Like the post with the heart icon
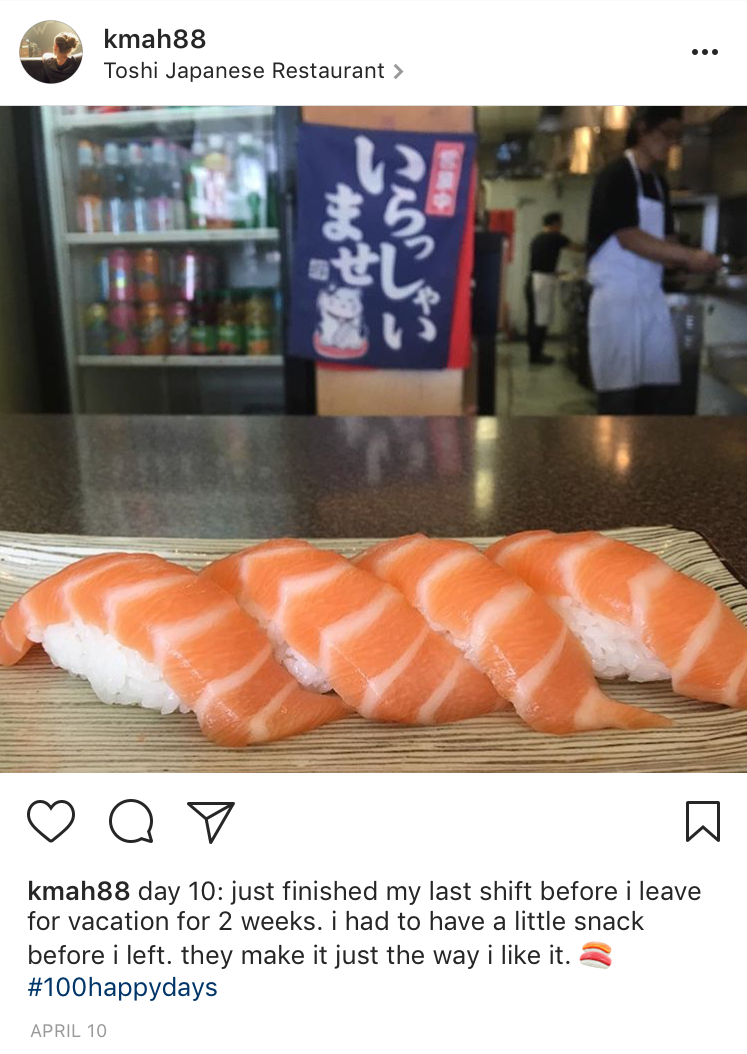 point(50,821)
